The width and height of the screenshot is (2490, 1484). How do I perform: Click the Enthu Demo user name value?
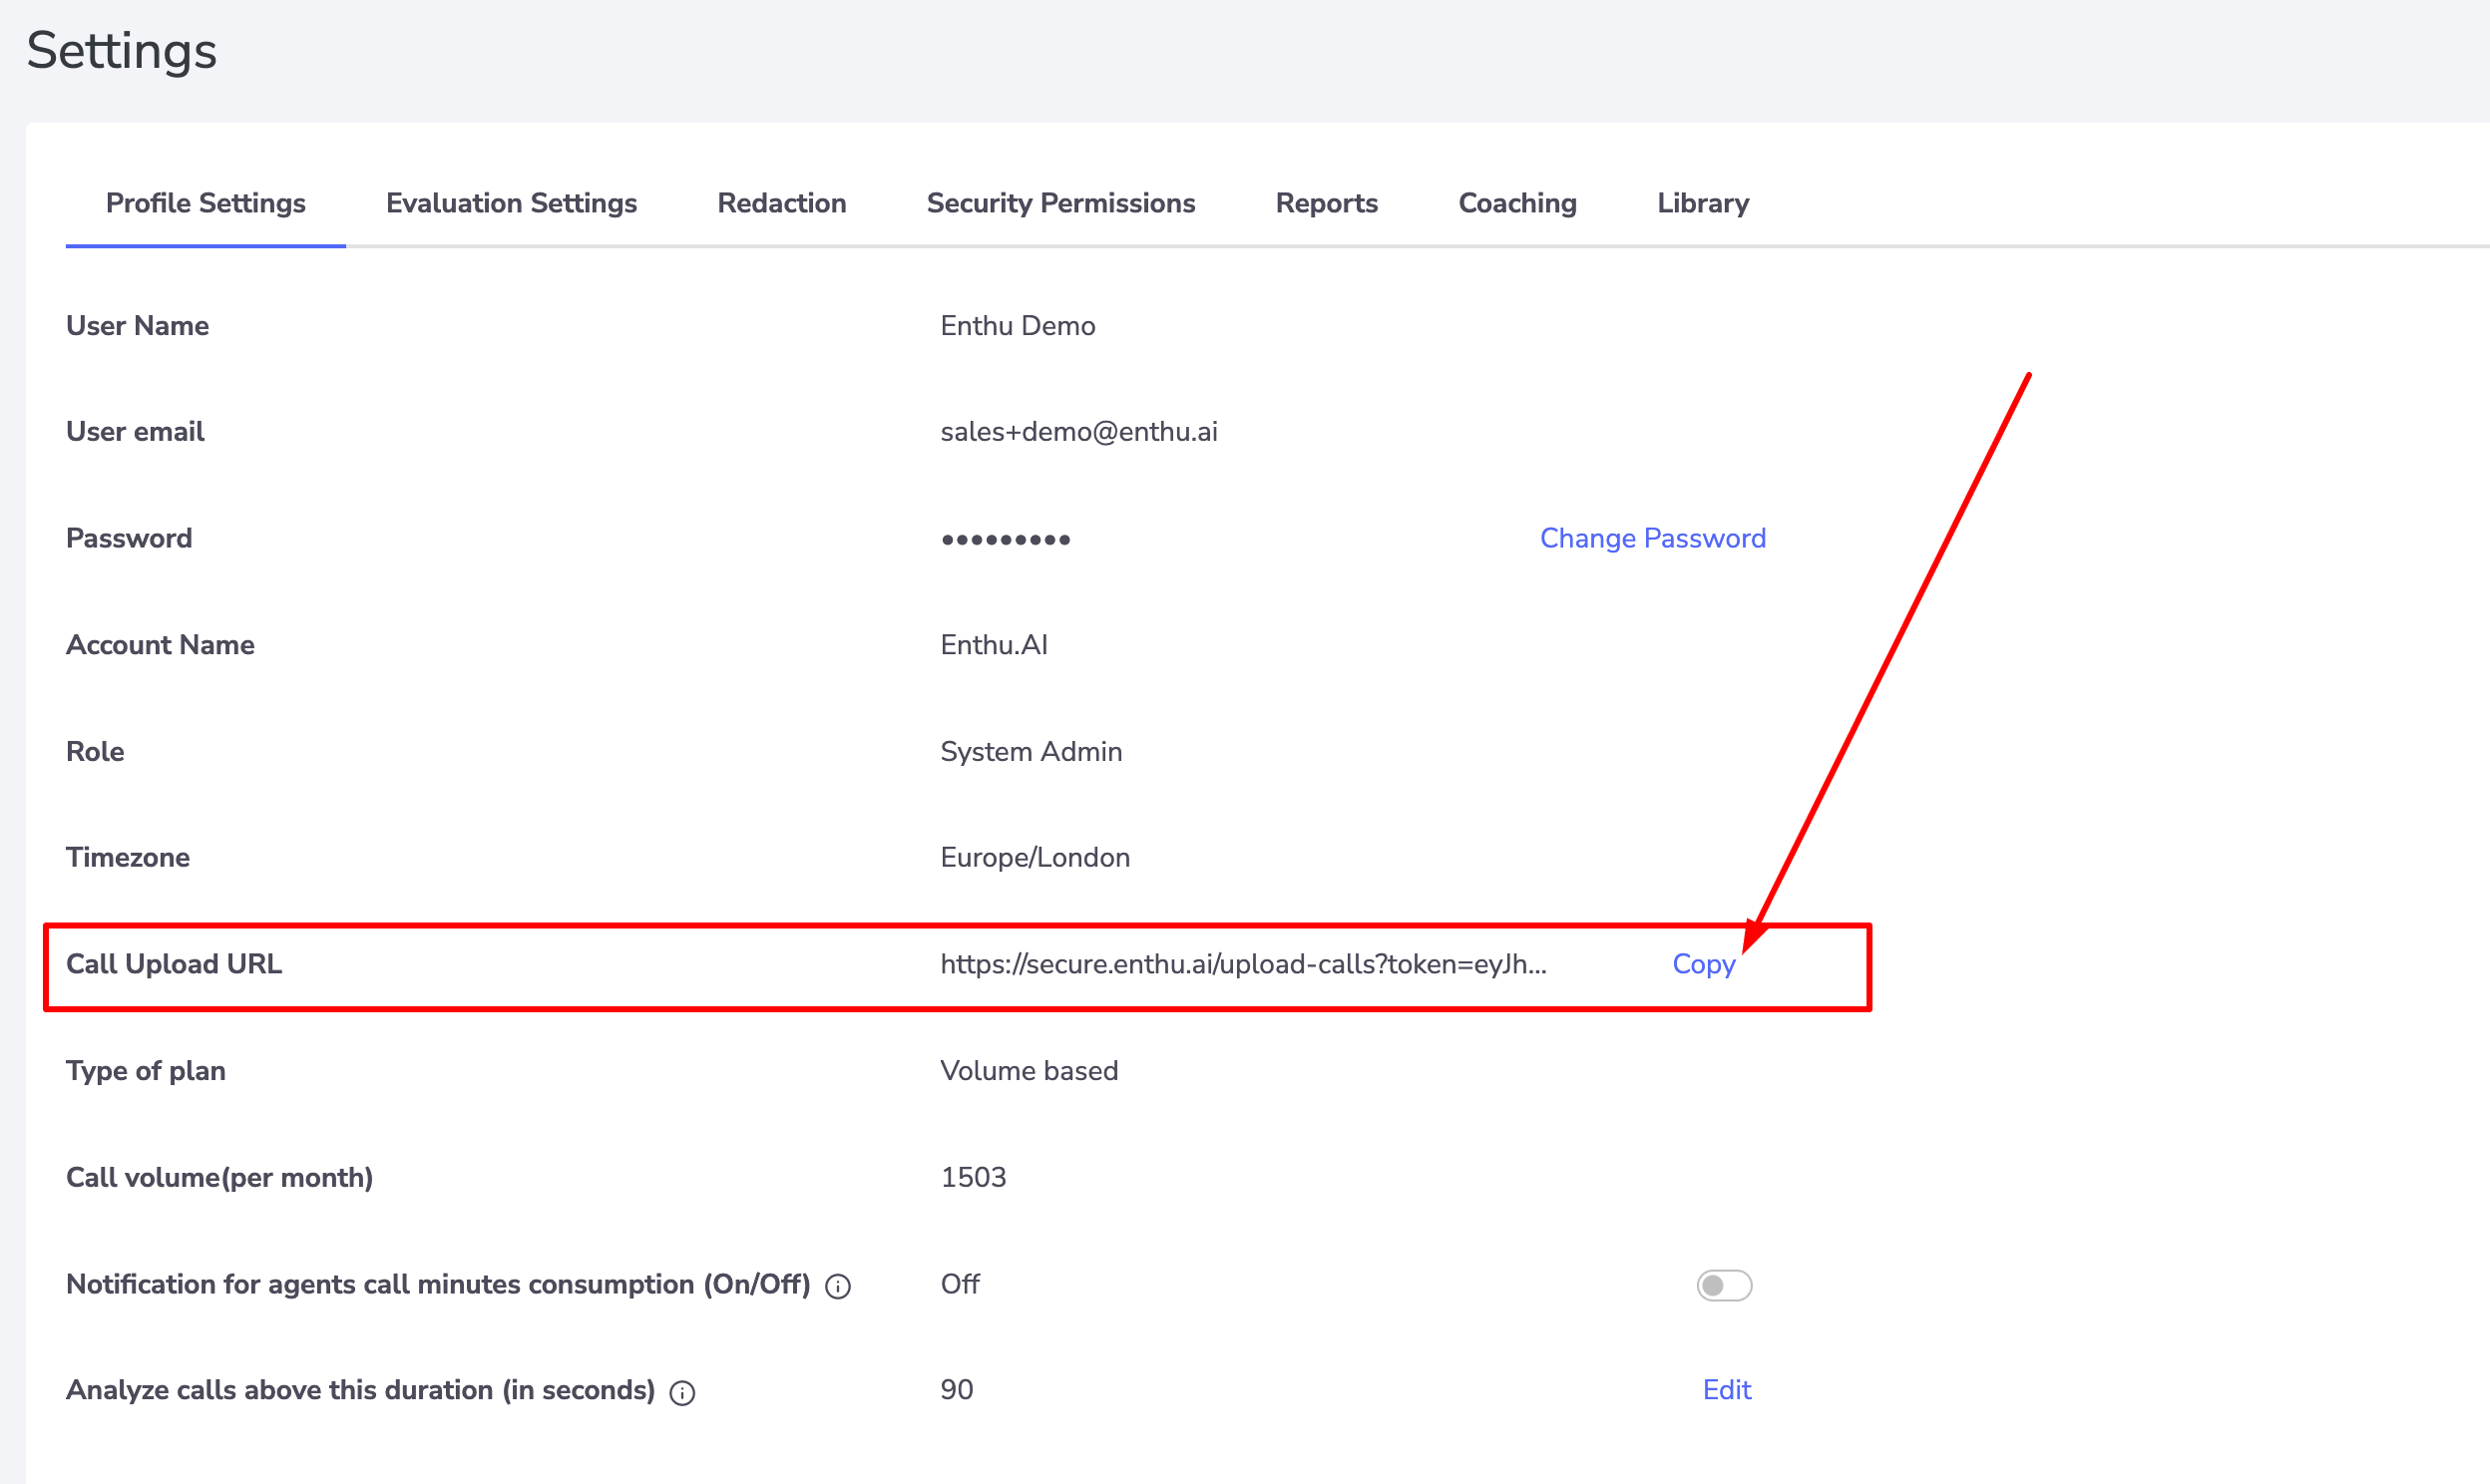1017,326
